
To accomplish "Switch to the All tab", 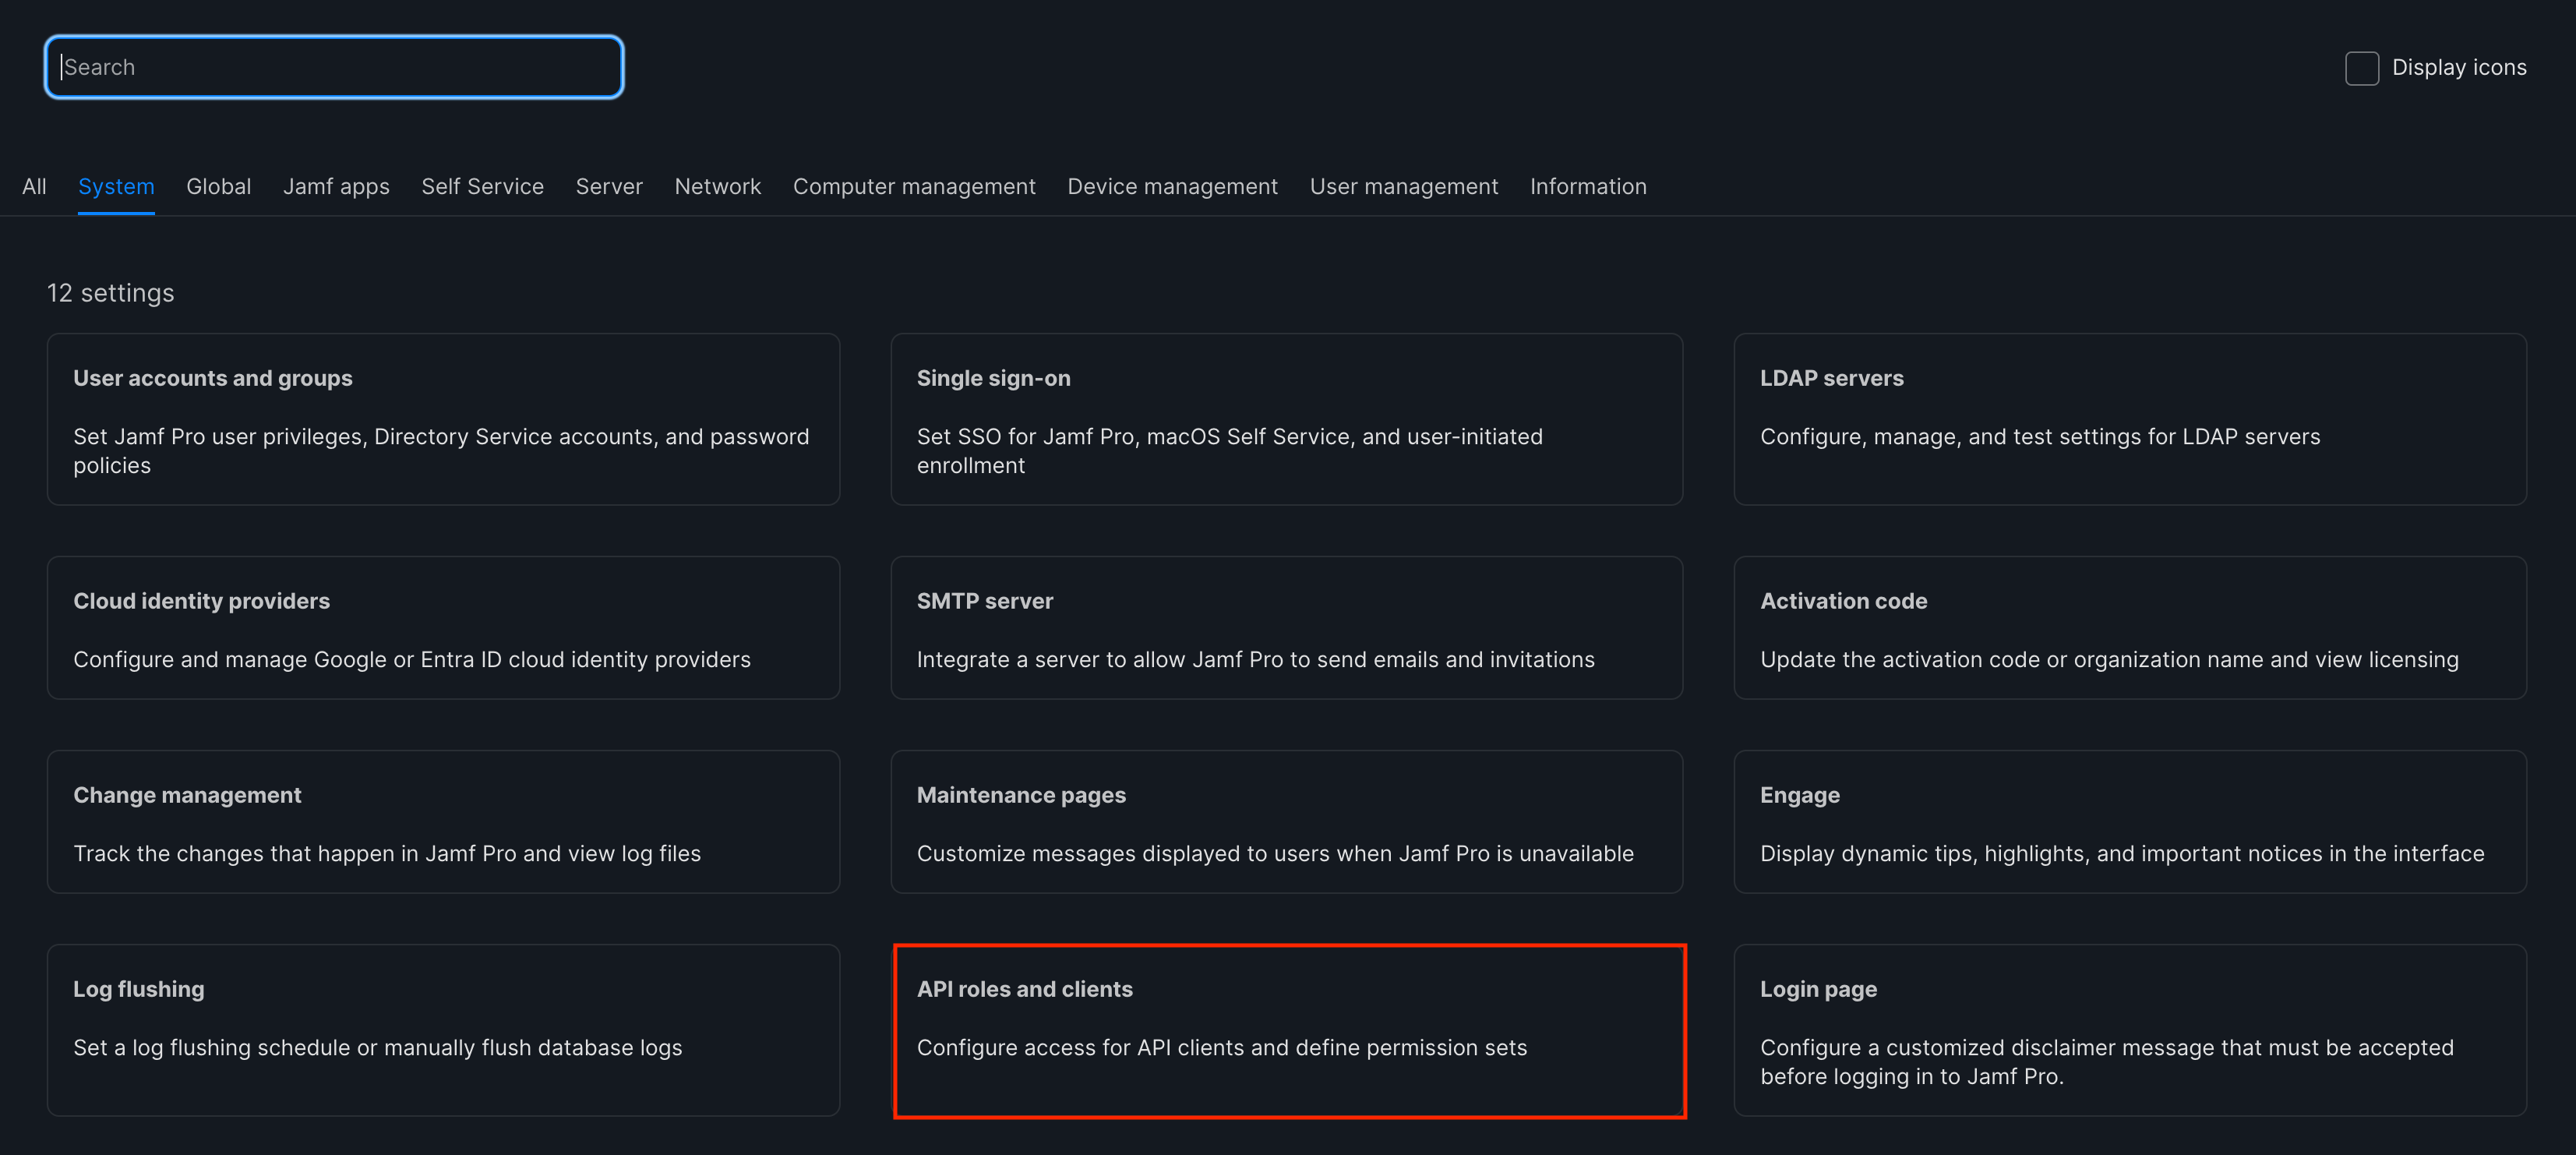I will click(x=34, y=186).
